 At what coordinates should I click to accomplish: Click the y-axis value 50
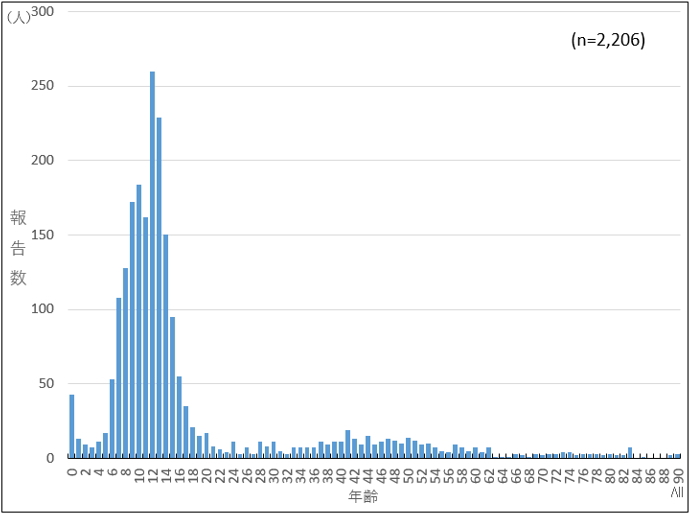47,384
